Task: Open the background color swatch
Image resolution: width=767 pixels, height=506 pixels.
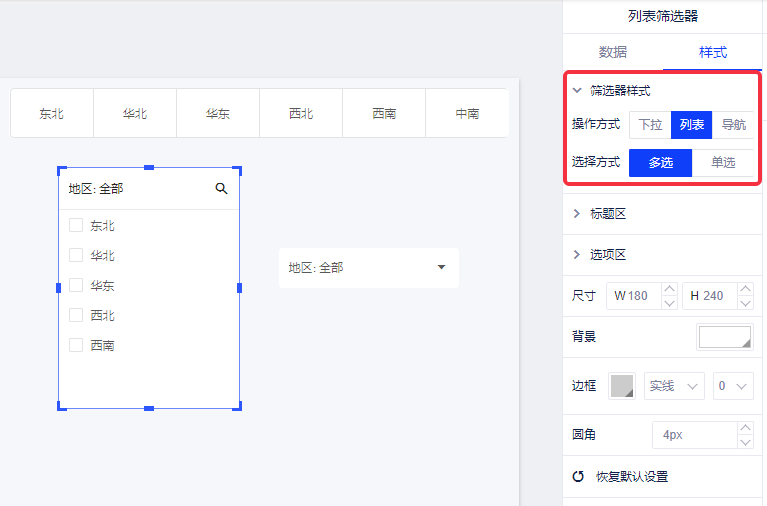Action: (x=724, y=337)
